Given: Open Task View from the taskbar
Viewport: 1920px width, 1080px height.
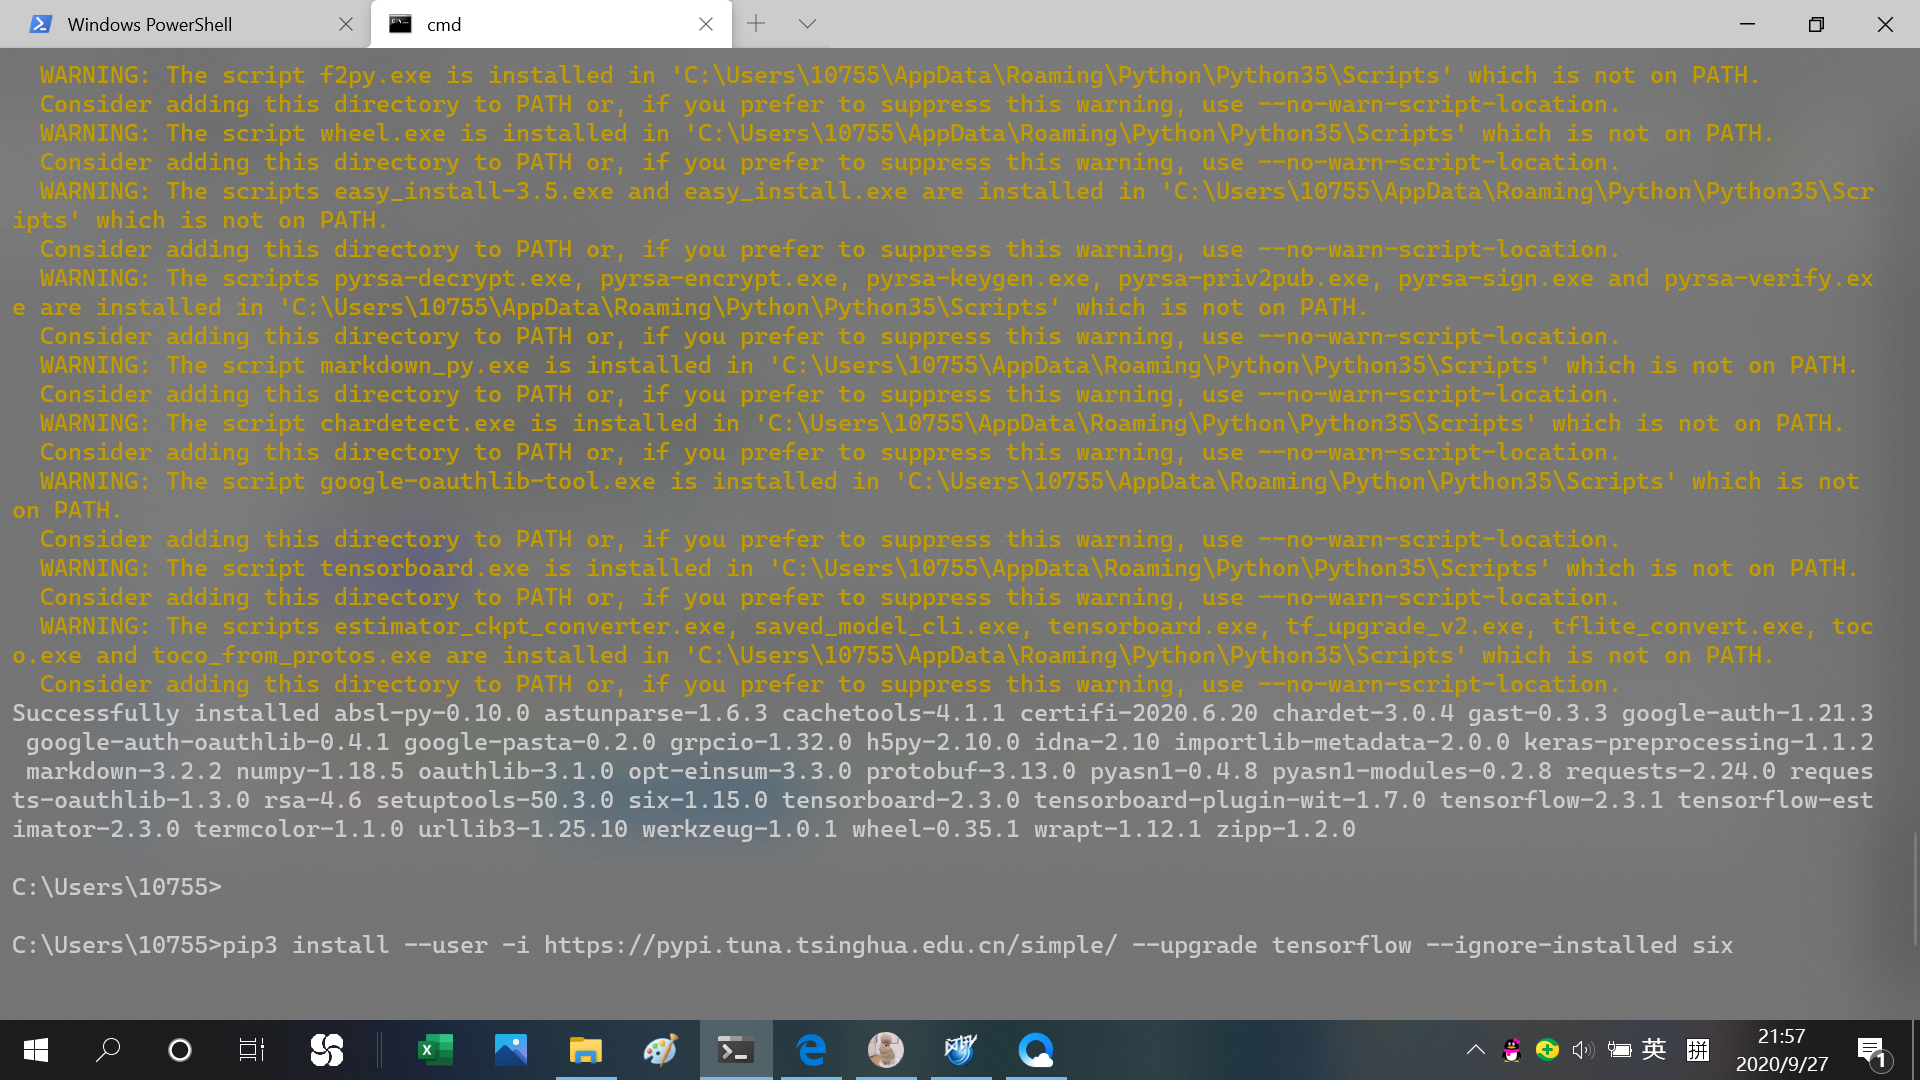Looking at the screenshot, I should (251, 1050).
